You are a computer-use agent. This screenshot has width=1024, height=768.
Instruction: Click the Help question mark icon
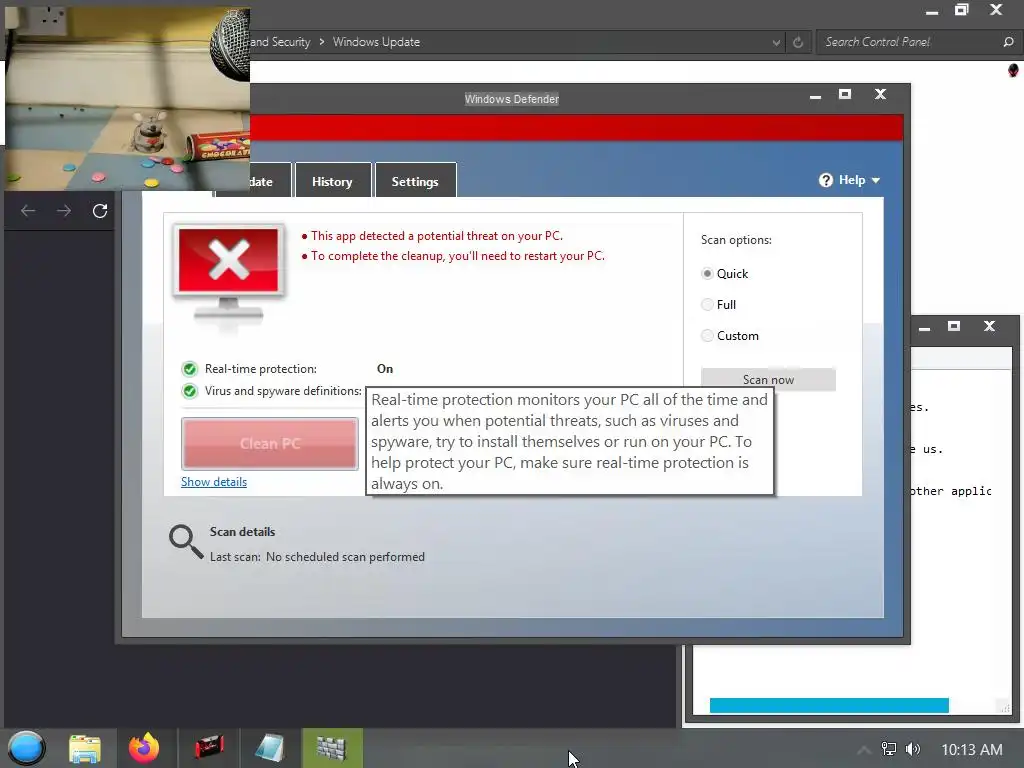click(x=825, y=180)
